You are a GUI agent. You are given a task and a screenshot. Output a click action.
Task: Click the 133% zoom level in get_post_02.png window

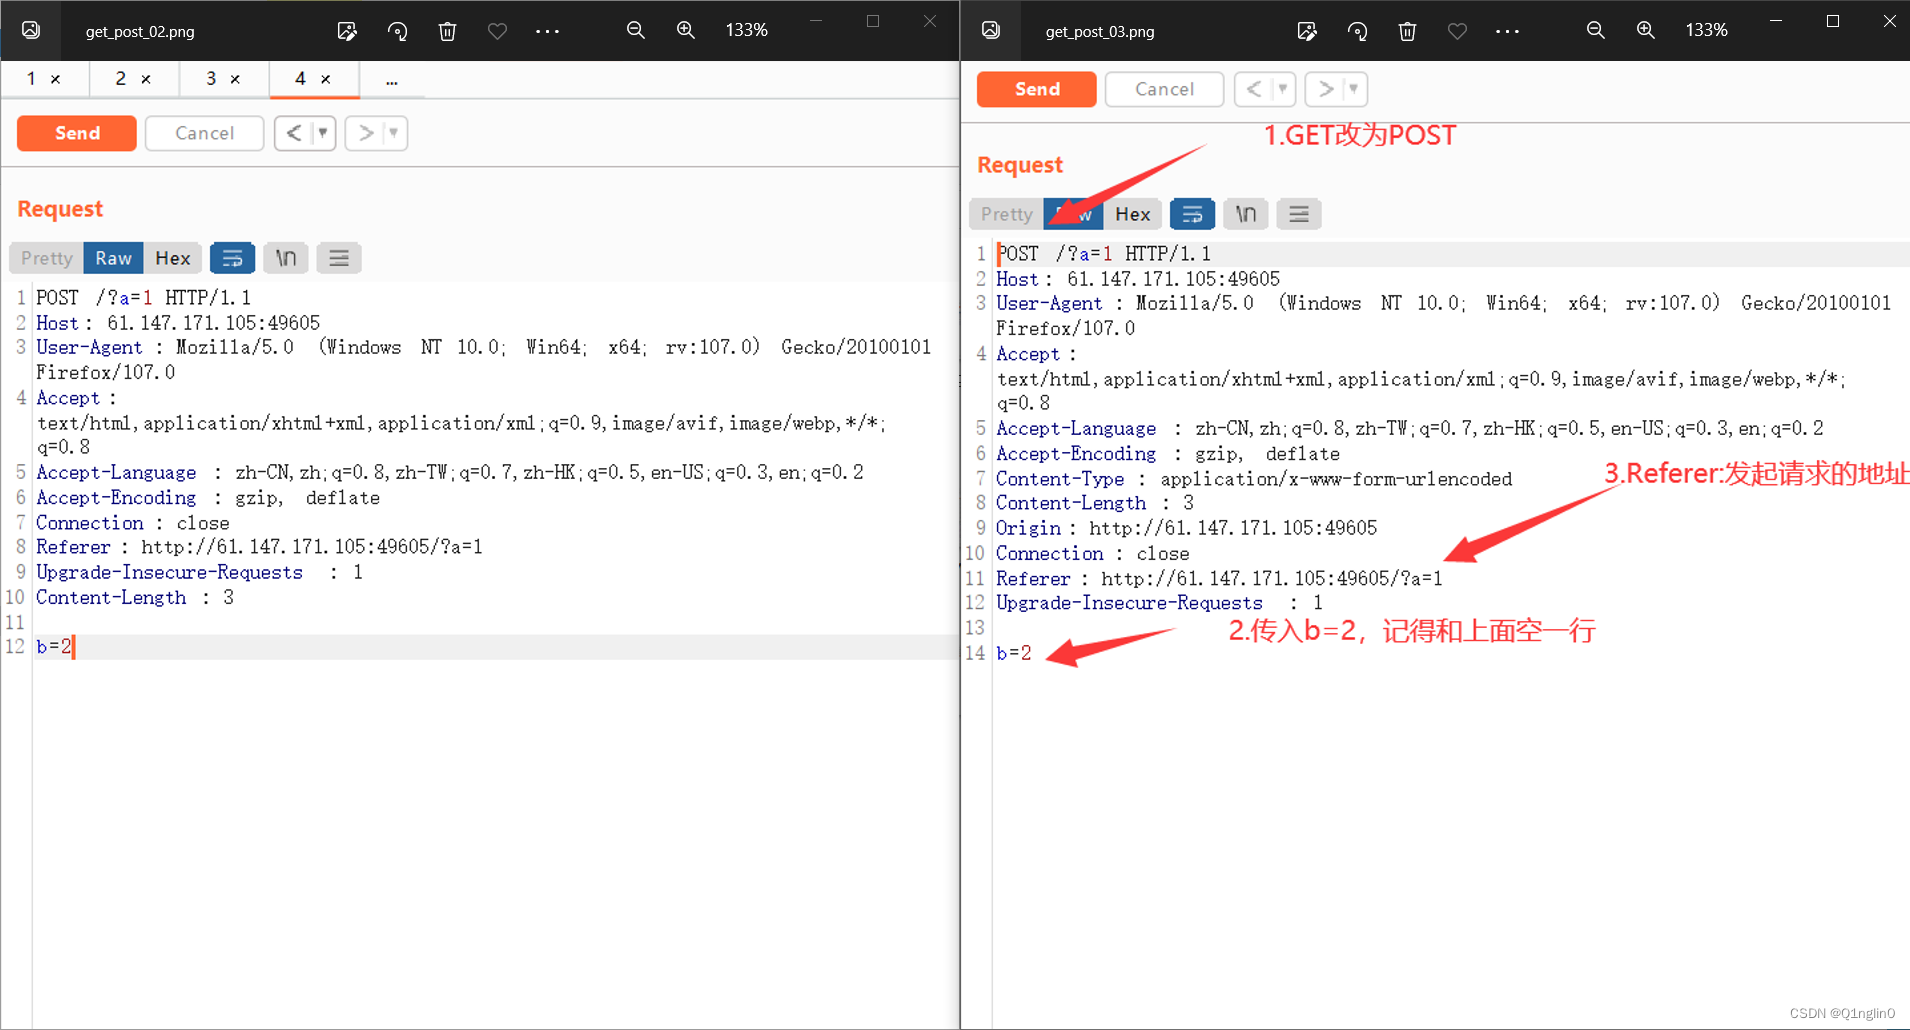[x=746, y=30]
